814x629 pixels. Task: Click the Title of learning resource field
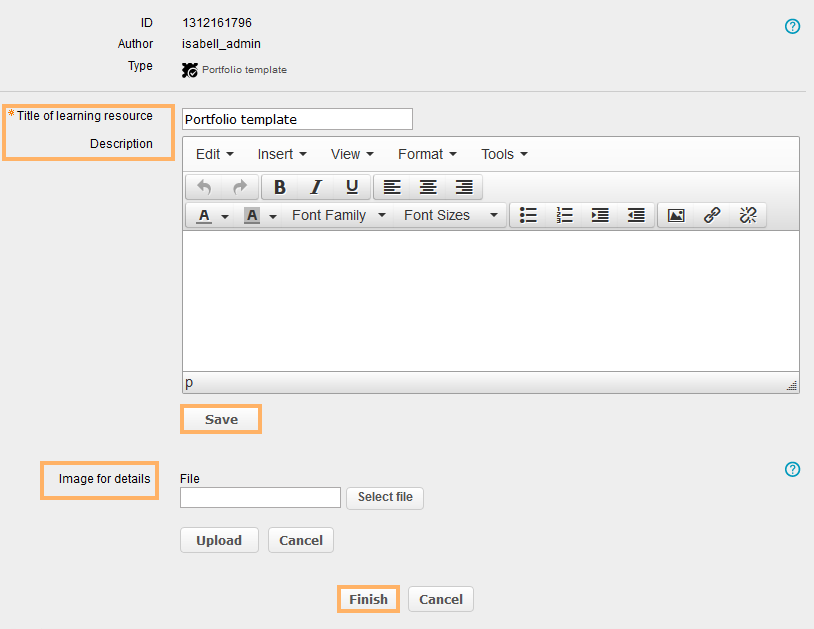297,119
